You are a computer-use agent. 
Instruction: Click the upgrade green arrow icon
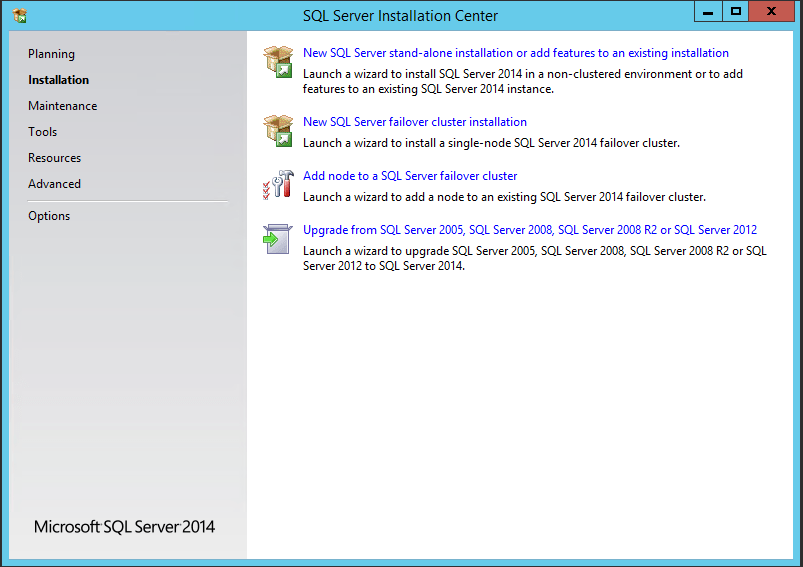278,239
